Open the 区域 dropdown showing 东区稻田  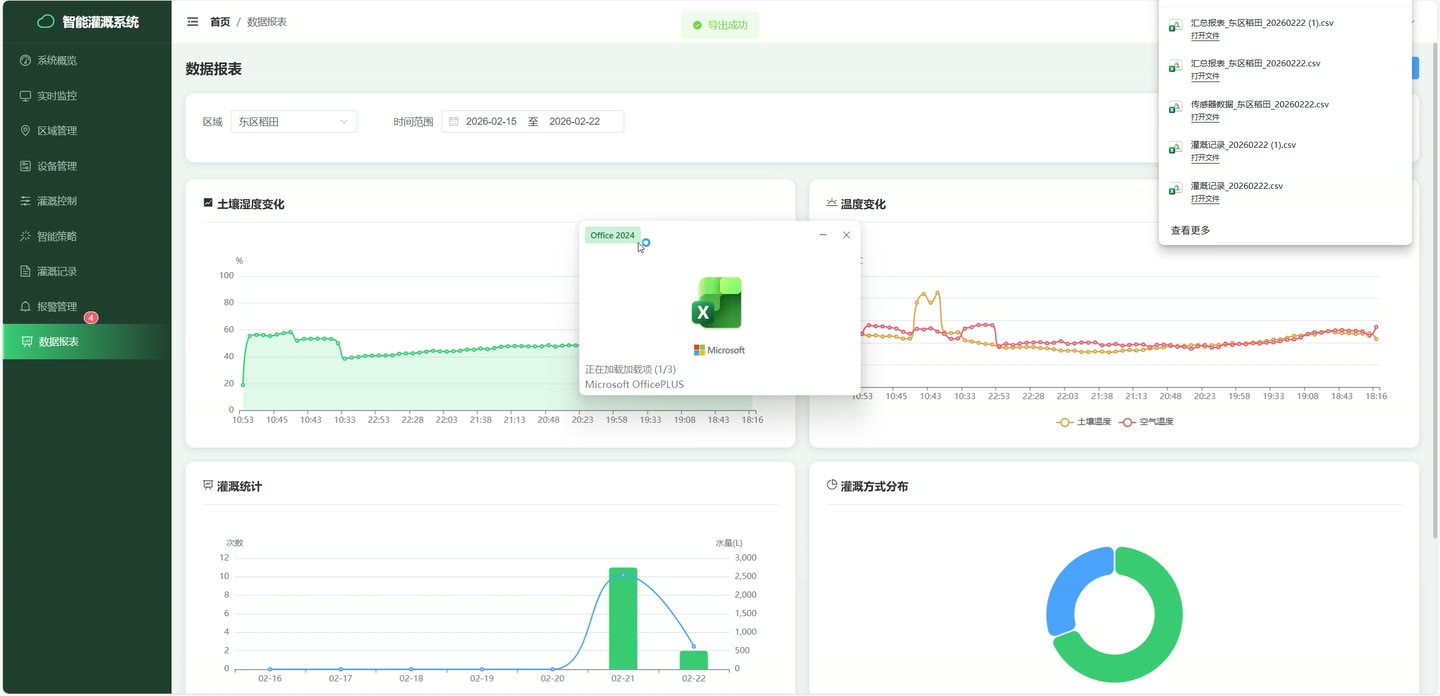[x=293, y=122]
